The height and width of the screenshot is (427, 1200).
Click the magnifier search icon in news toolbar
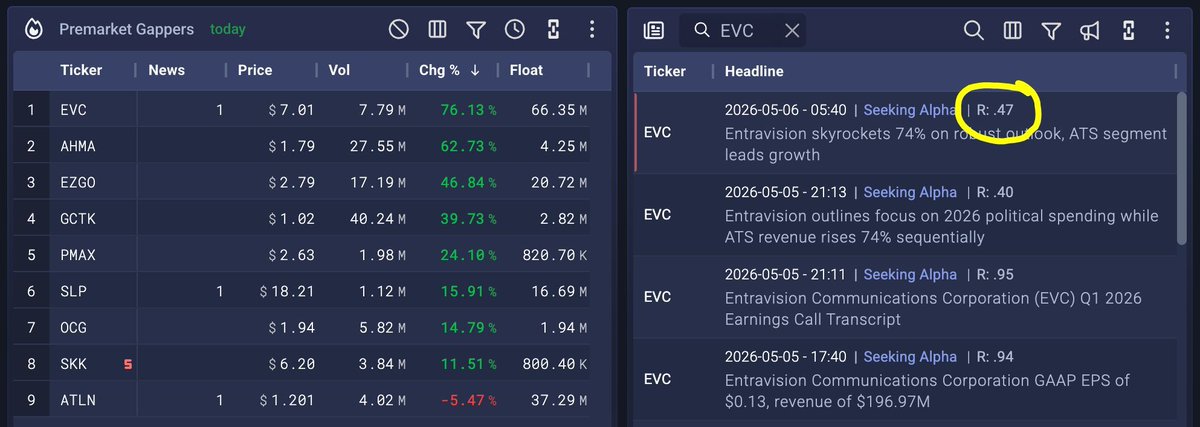973,31
